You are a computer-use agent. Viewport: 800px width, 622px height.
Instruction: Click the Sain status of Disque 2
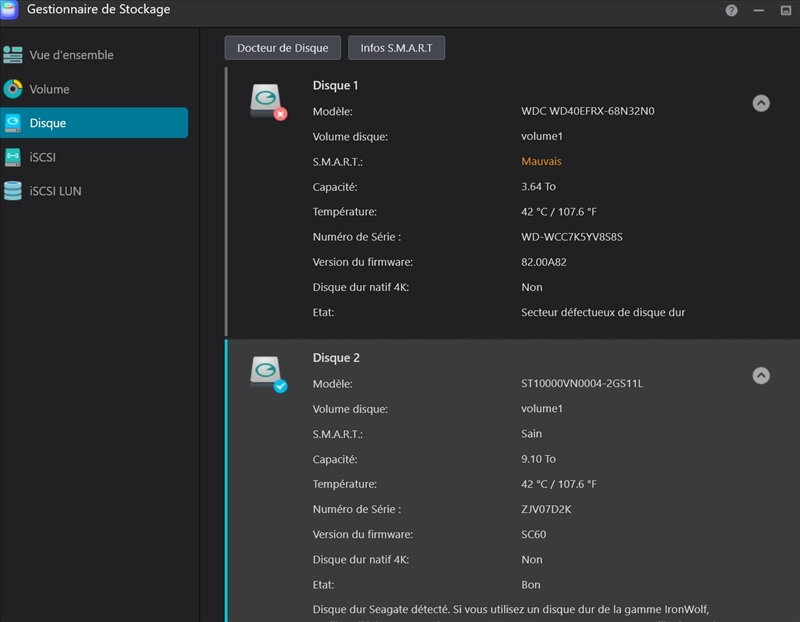pyautogui.click(x=531, y=434)
